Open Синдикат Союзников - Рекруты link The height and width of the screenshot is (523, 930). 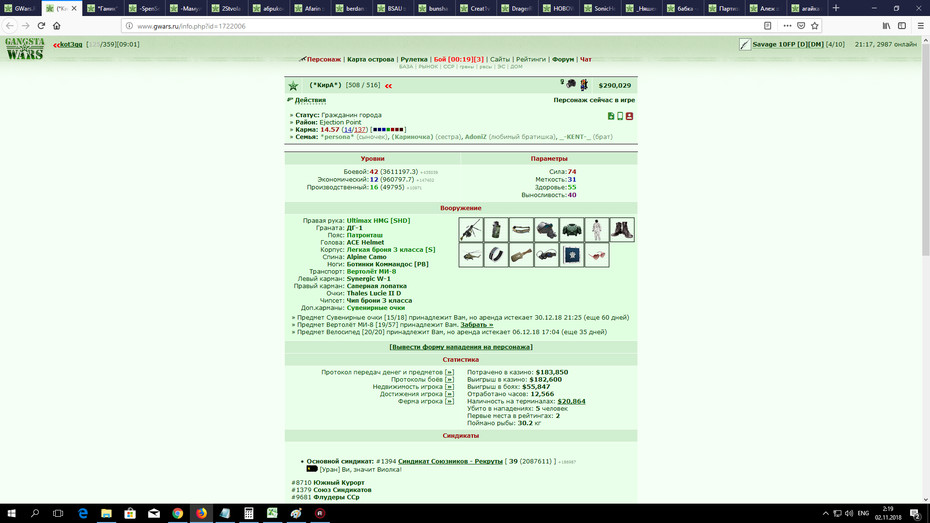coord(450,461)
